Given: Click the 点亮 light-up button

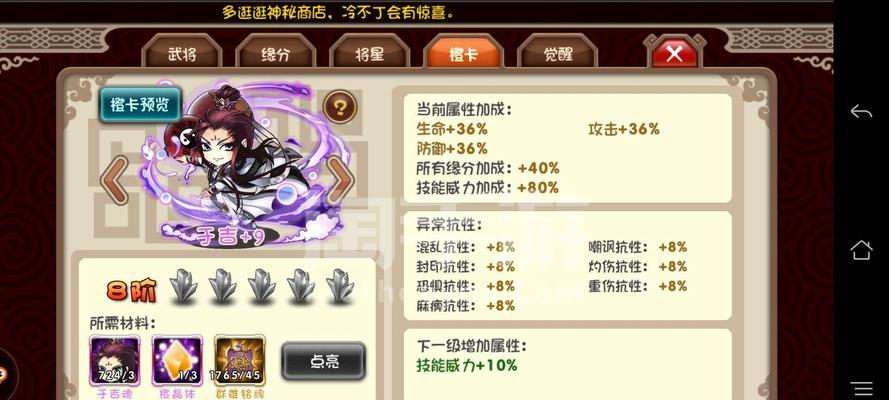Looking at the screenshot, I should [323, 361].
